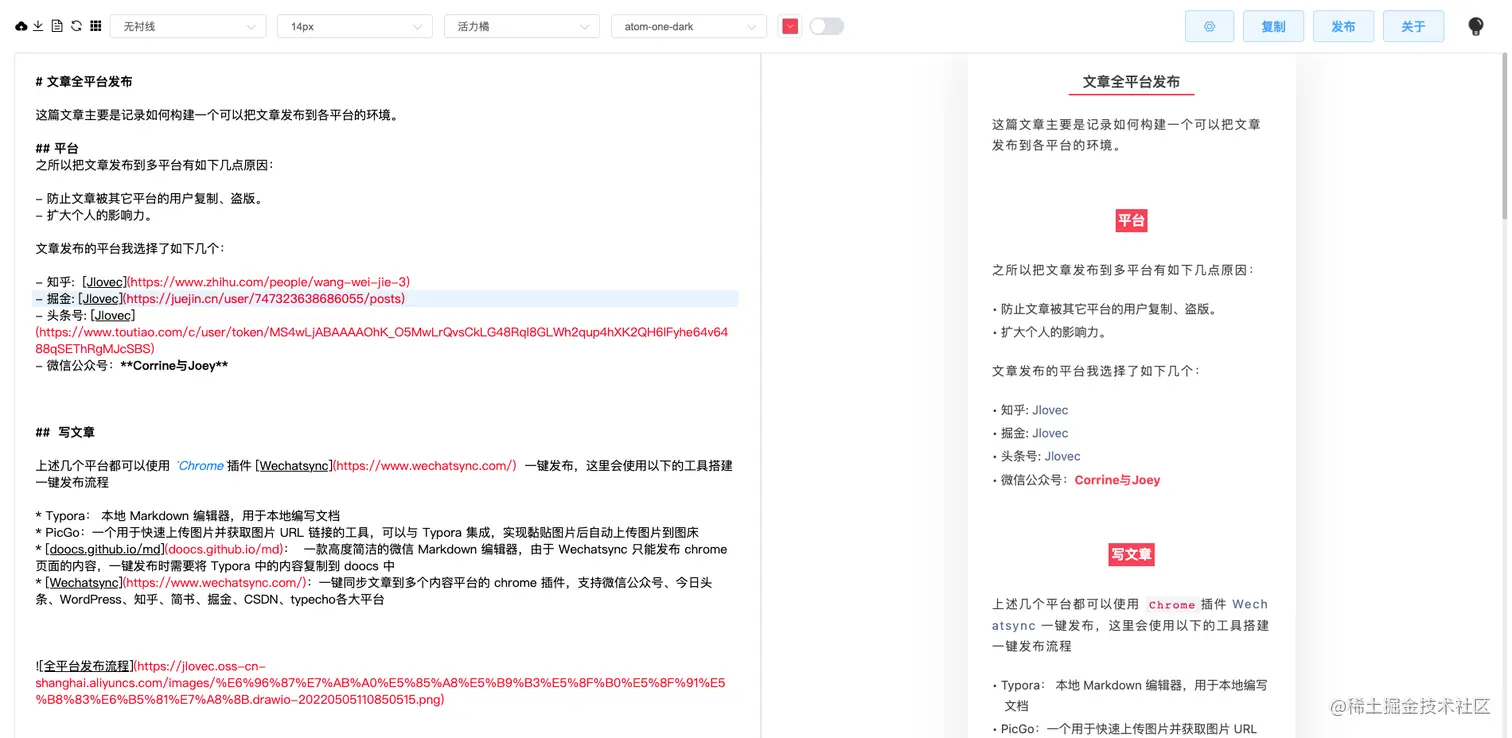Click the '**Corrine与Joey**' text in editor
This screenshot has width=1512, height=738.
(x=174, y=366)
